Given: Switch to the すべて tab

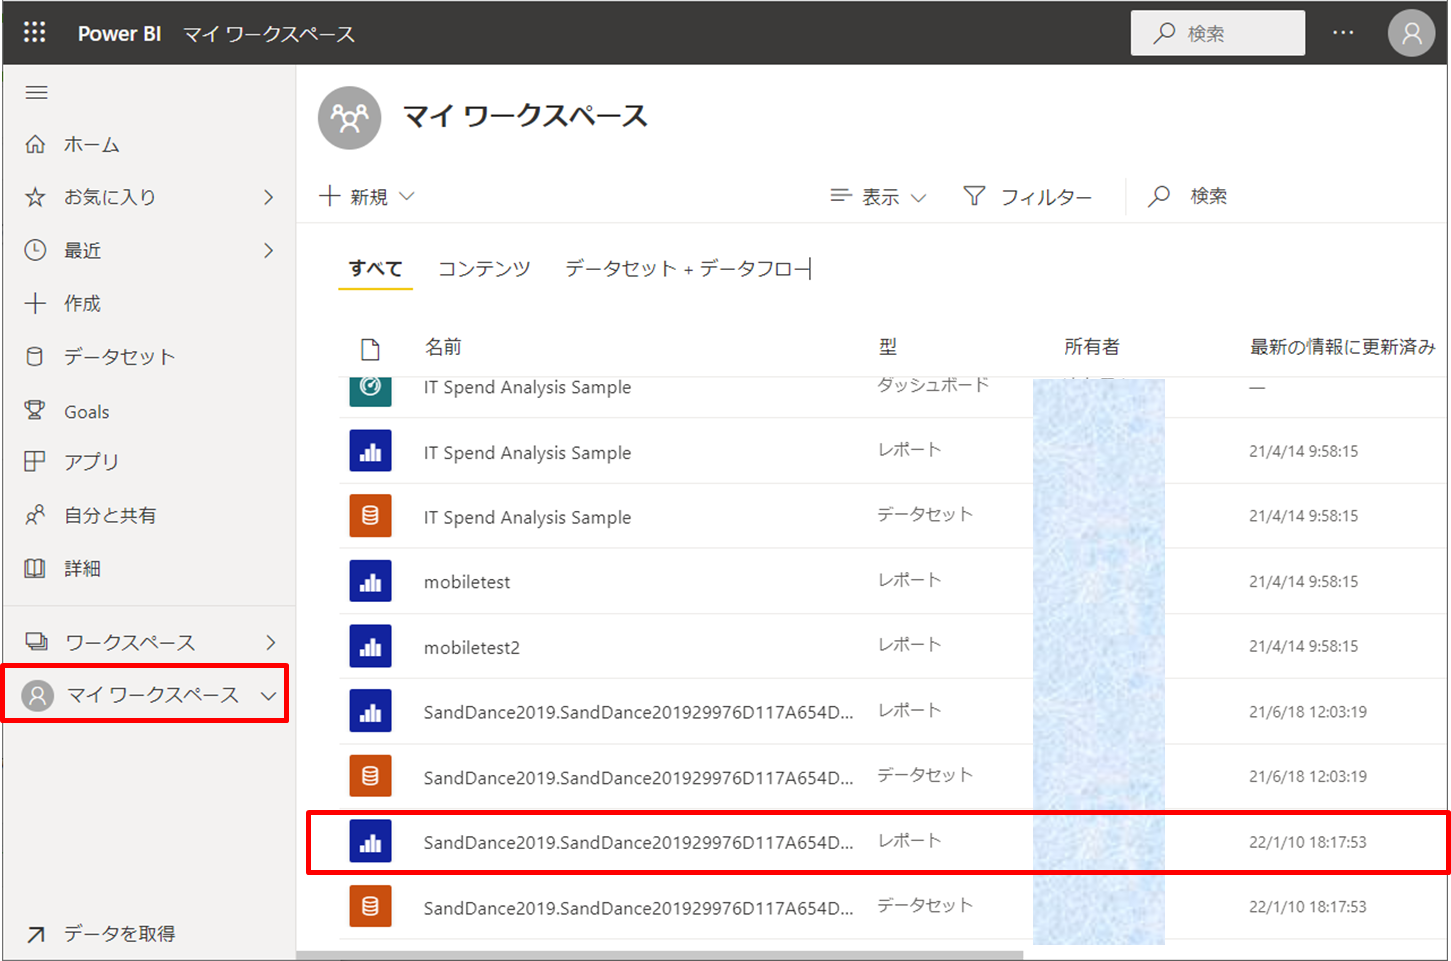Looking at the screenshot, I should (375, 268).
